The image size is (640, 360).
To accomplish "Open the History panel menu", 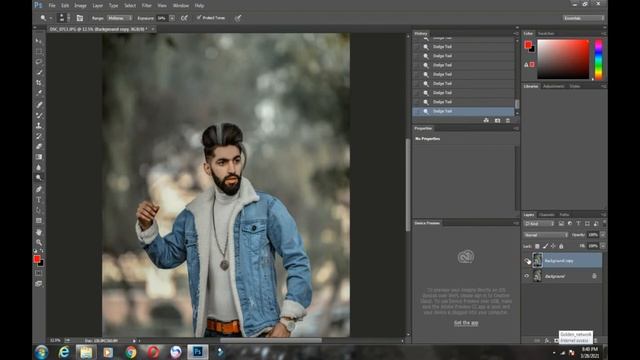I will [516, 33].
